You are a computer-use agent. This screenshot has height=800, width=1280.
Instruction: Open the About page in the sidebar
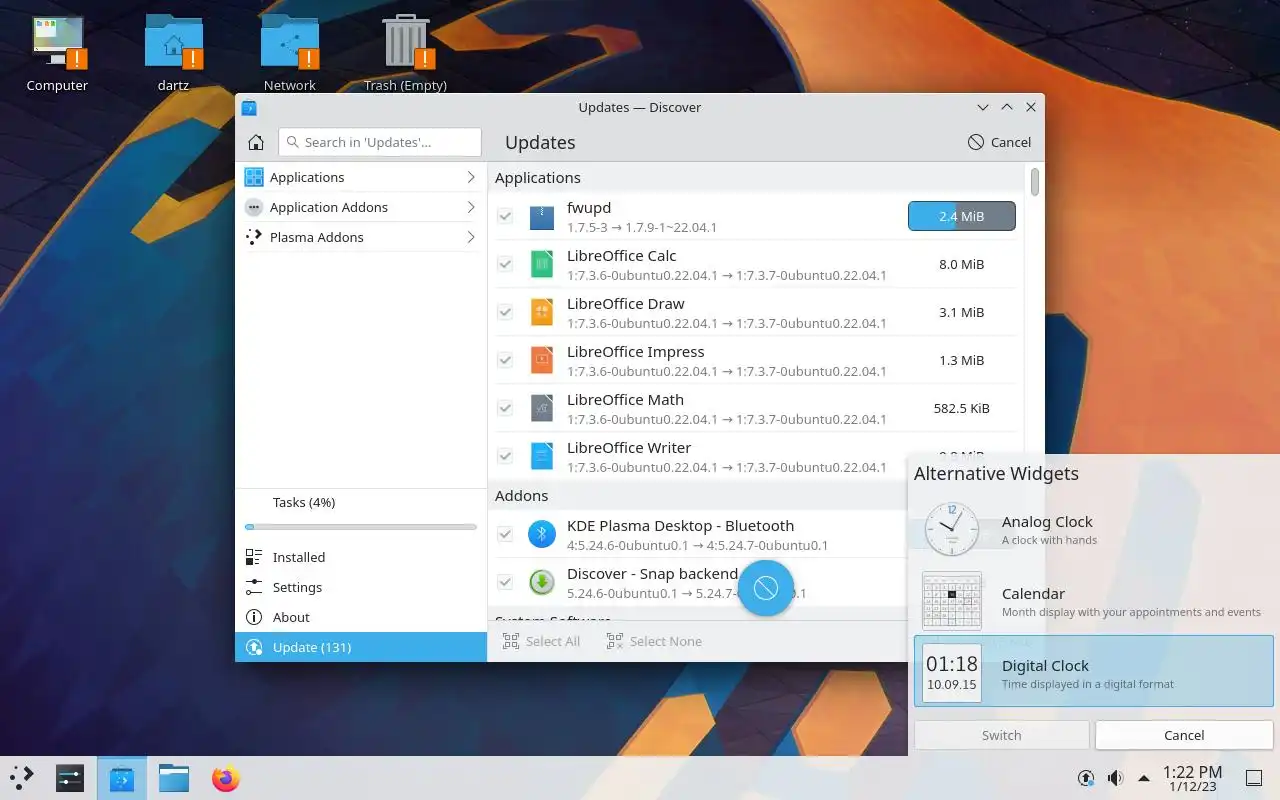[x=361, y=617]
